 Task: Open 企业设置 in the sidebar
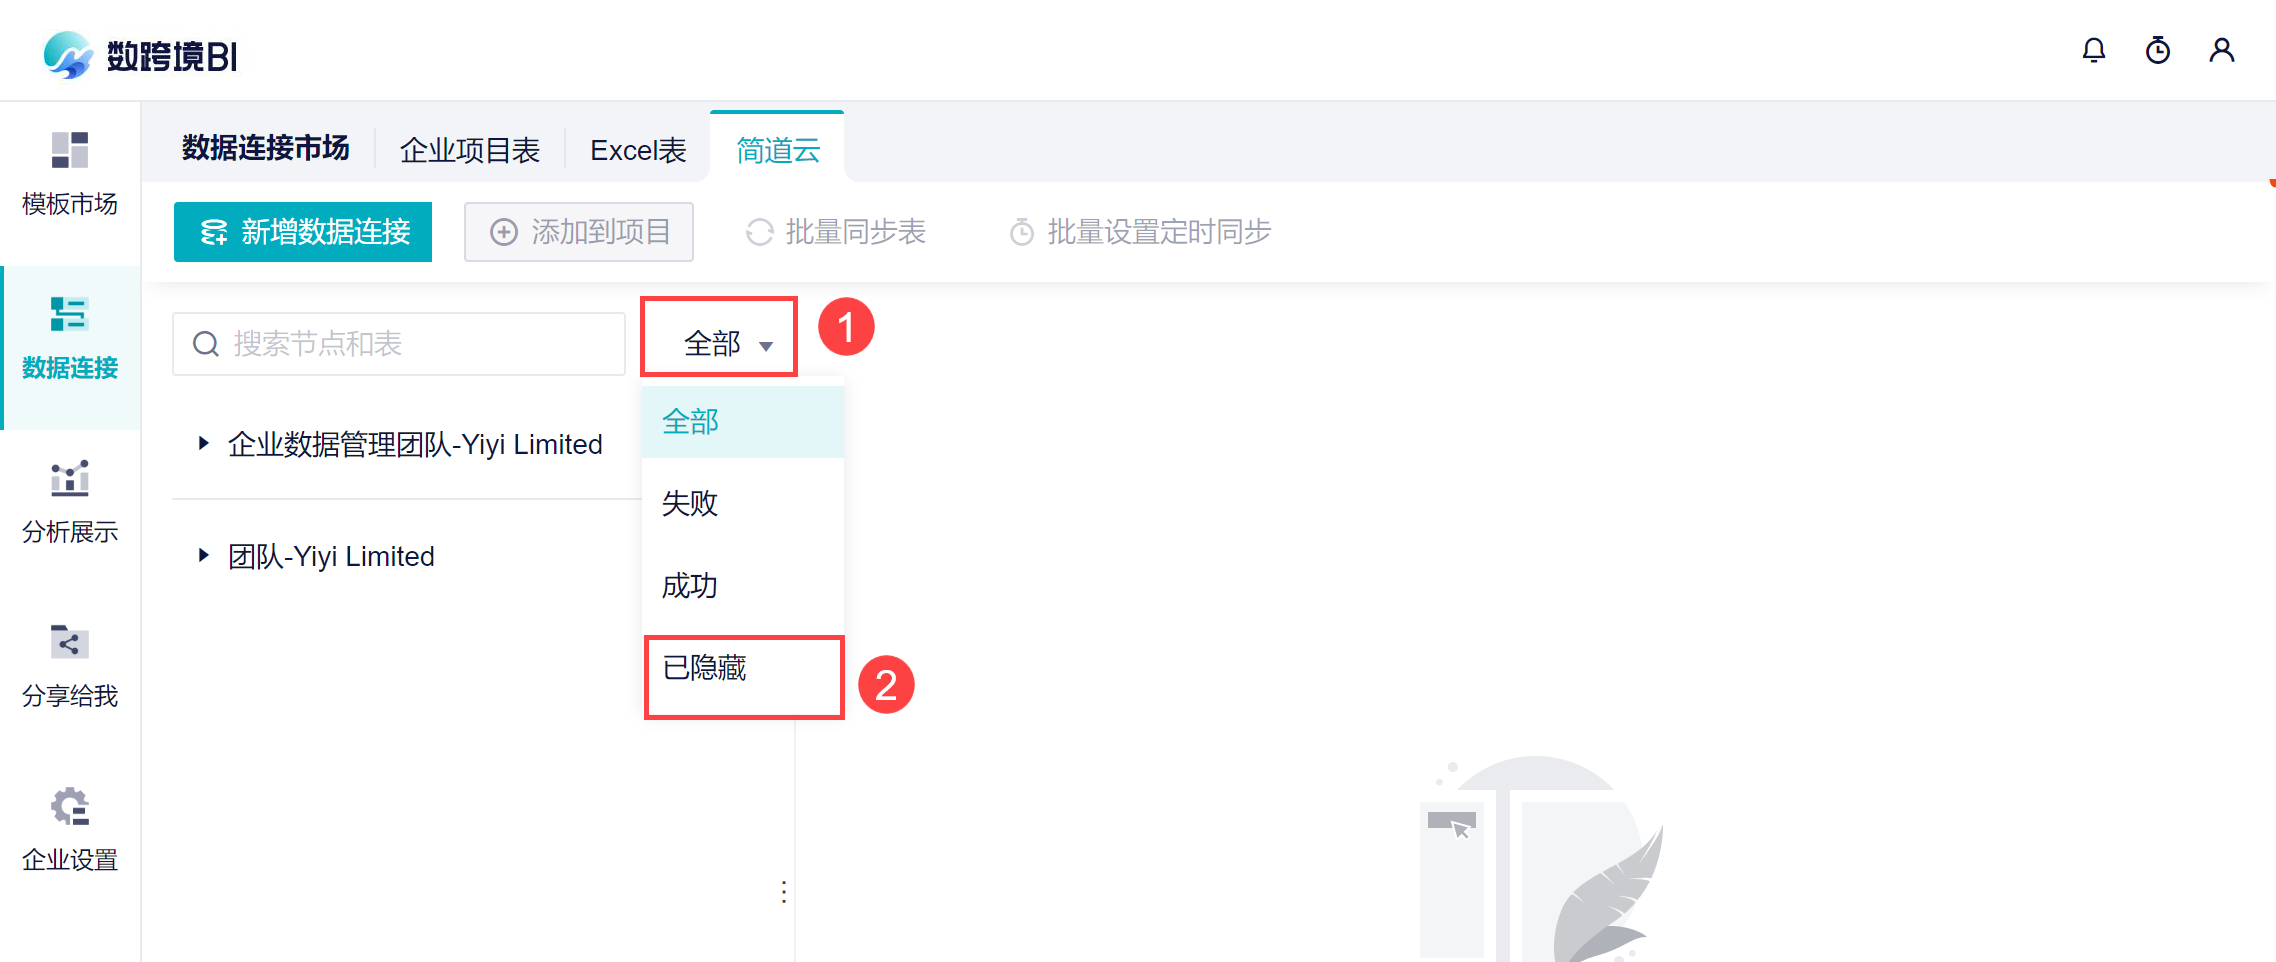click(x=70, y=830)
